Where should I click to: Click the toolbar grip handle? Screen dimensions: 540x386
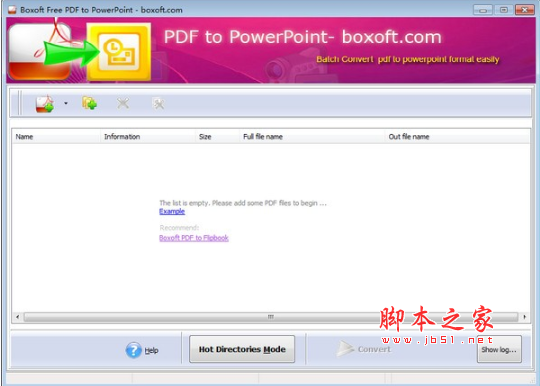coord(20,103)
